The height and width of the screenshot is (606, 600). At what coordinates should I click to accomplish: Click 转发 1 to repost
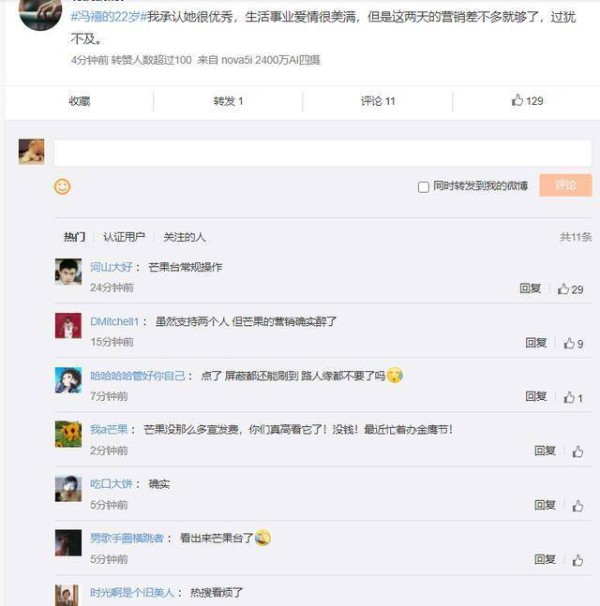[228, 101]
